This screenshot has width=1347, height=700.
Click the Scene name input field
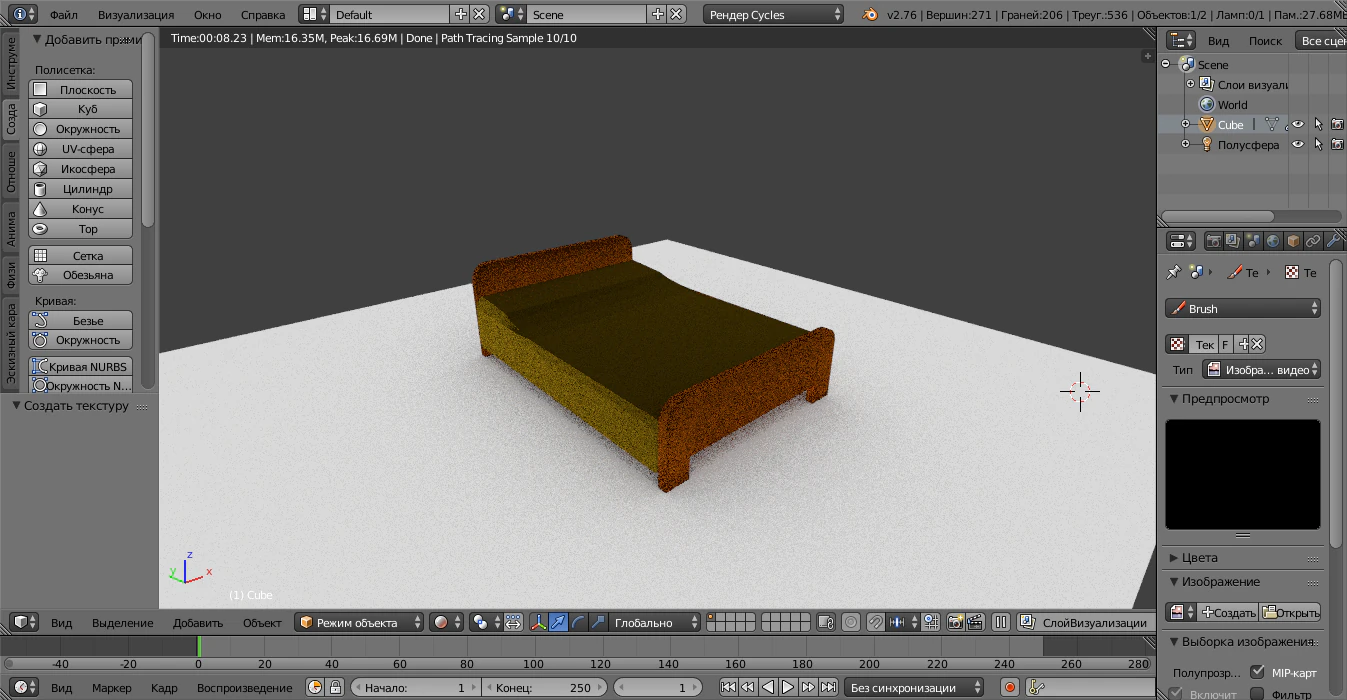[587, 14]
